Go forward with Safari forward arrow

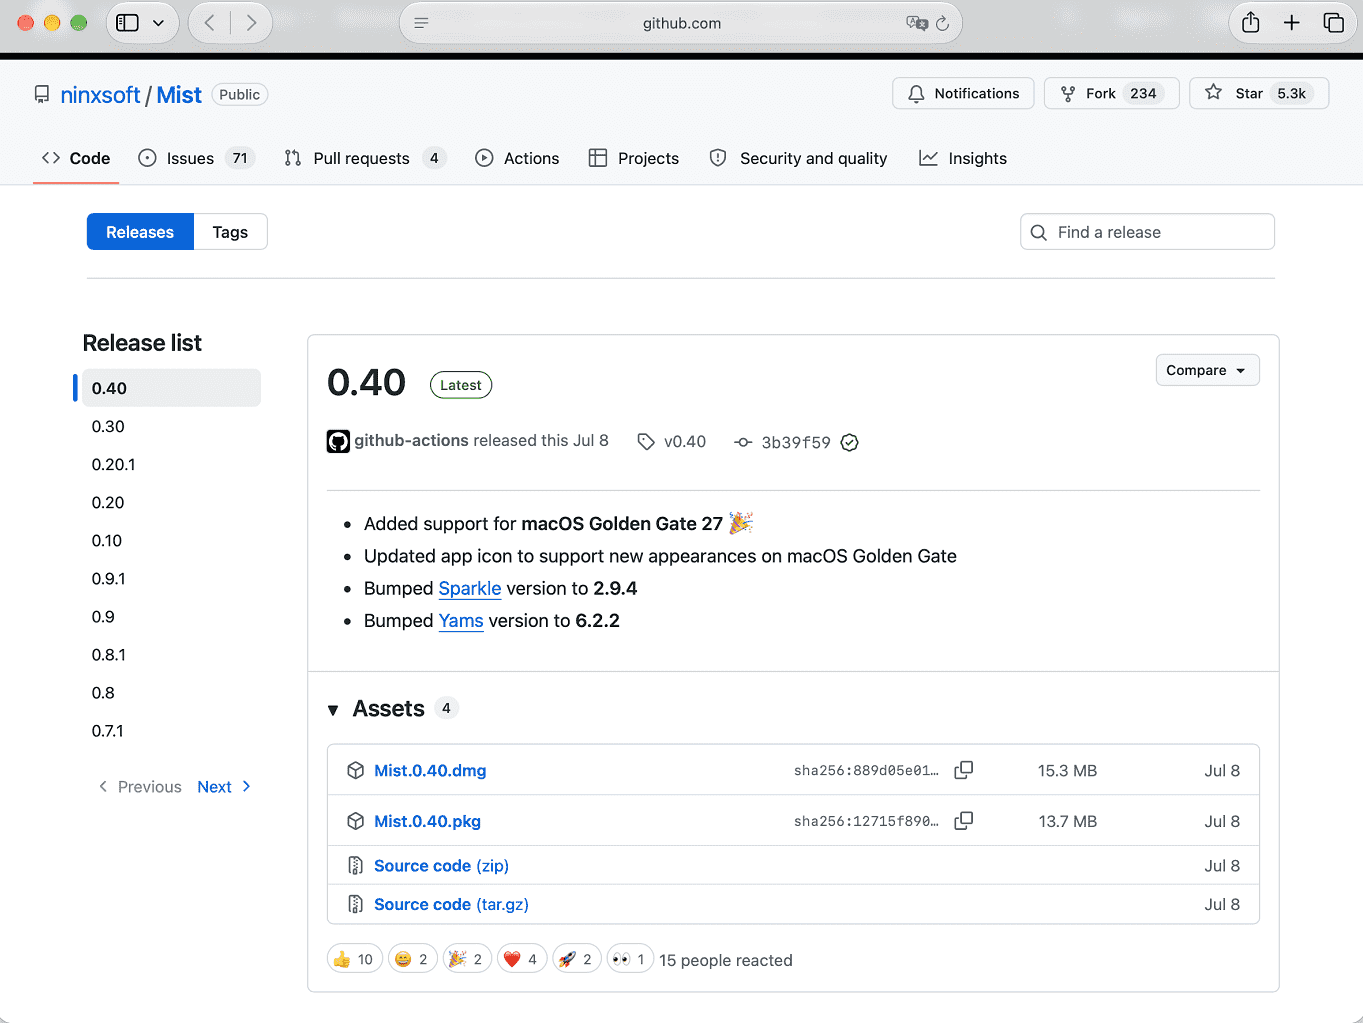(x=251, y=23)
